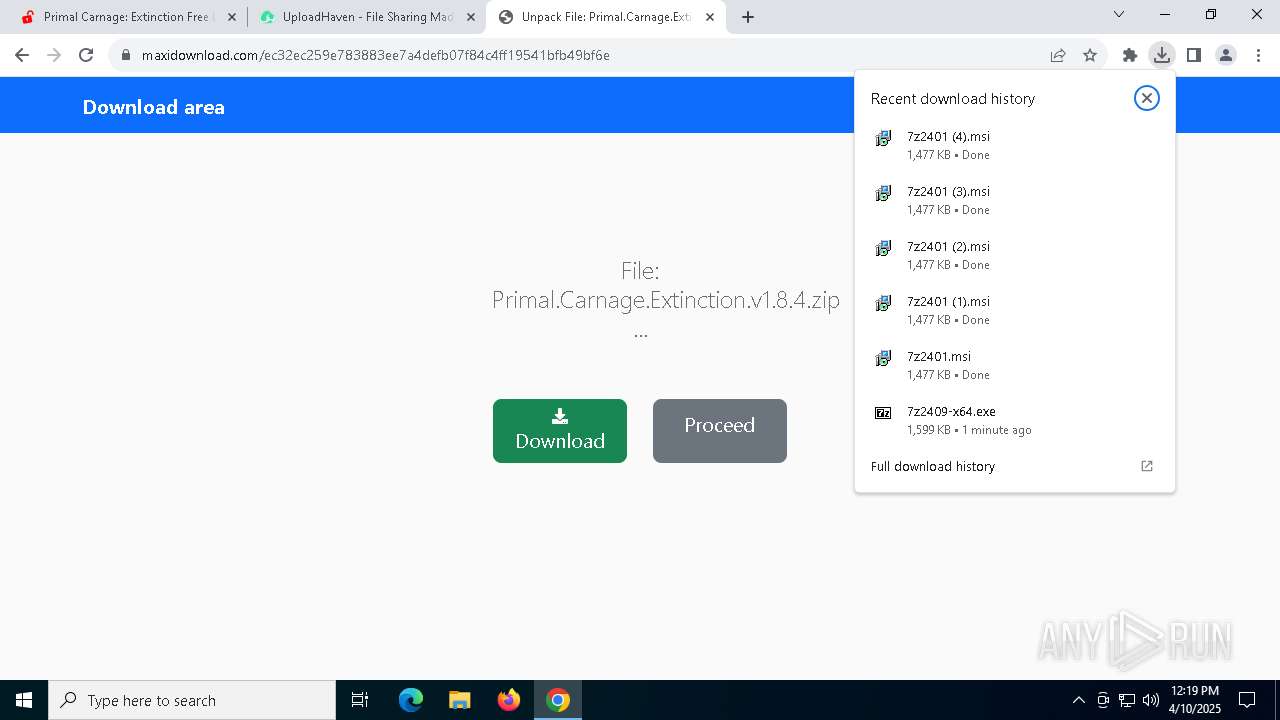Click the gray Proceed button
The width and height of the screenshot is (1280, 720).
point(720,431)
